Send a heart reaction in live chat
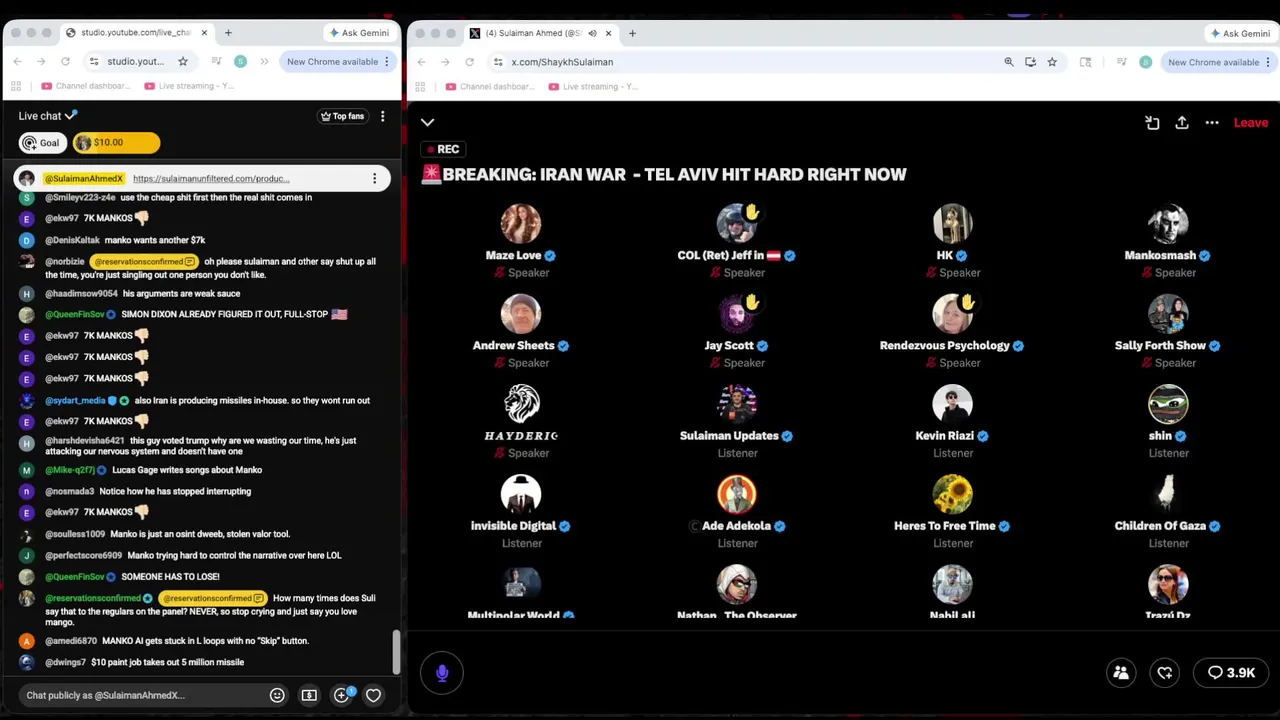Screen dimensions: 1280x720 tap(373, 695)
